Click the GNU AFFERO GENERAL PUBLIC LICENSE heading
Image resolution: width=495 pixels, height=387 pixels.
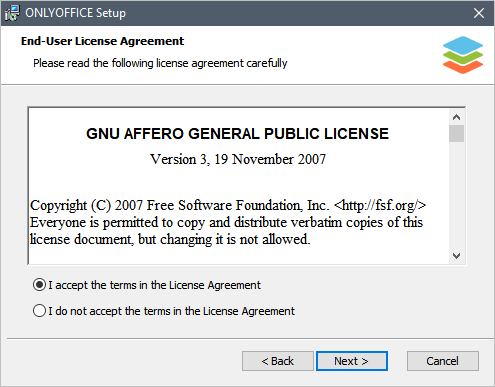[x=237, y=134]
